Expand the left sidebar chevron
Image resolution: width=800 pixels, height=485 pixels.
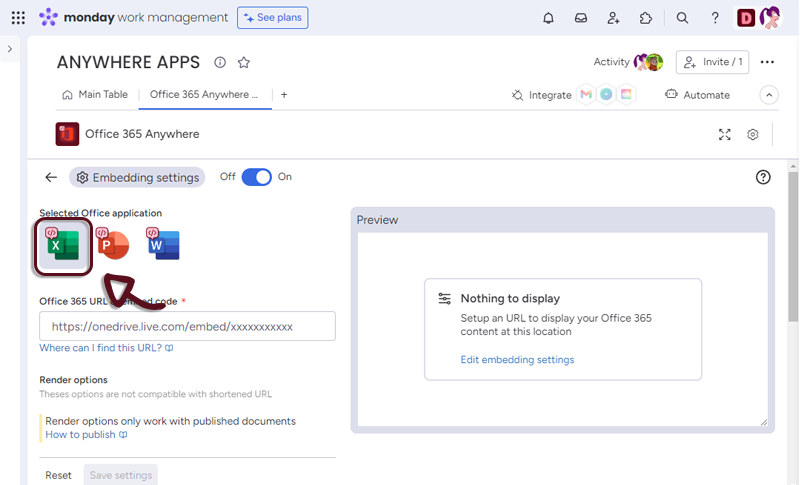click(10, 49)
